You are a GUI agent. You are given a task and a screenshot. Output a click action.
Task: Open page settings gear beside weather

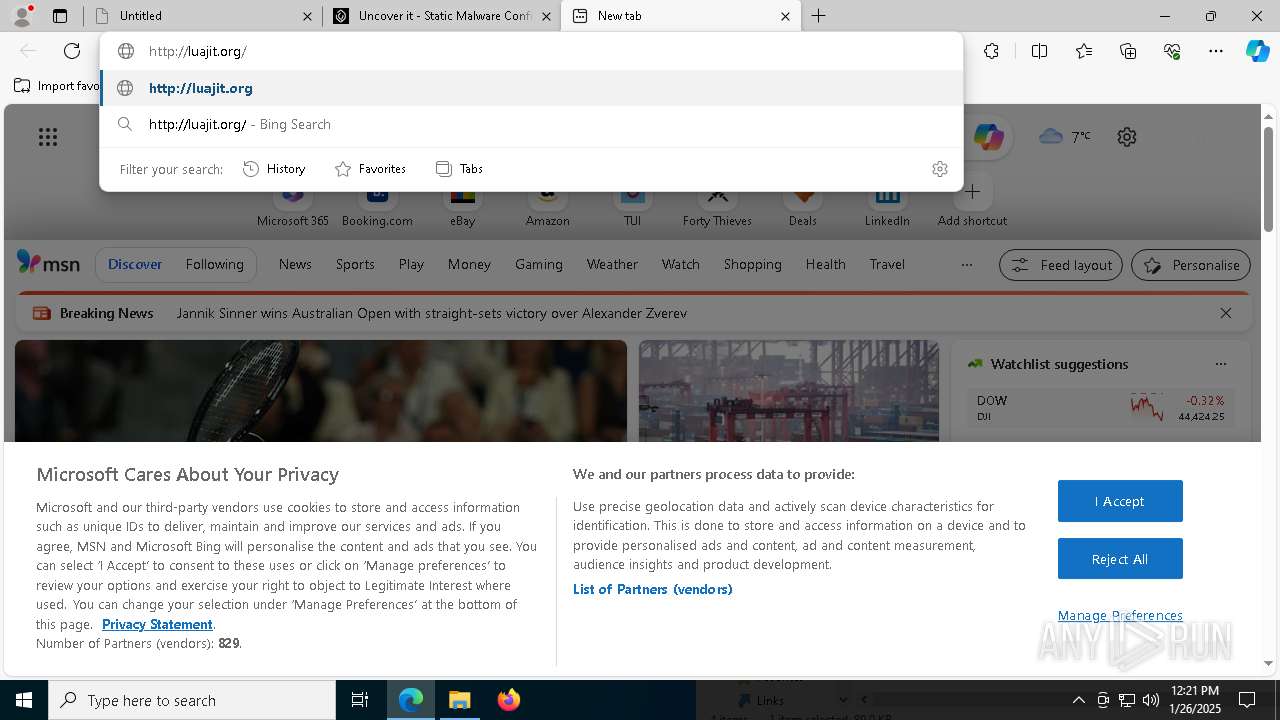coord(1127,137)
